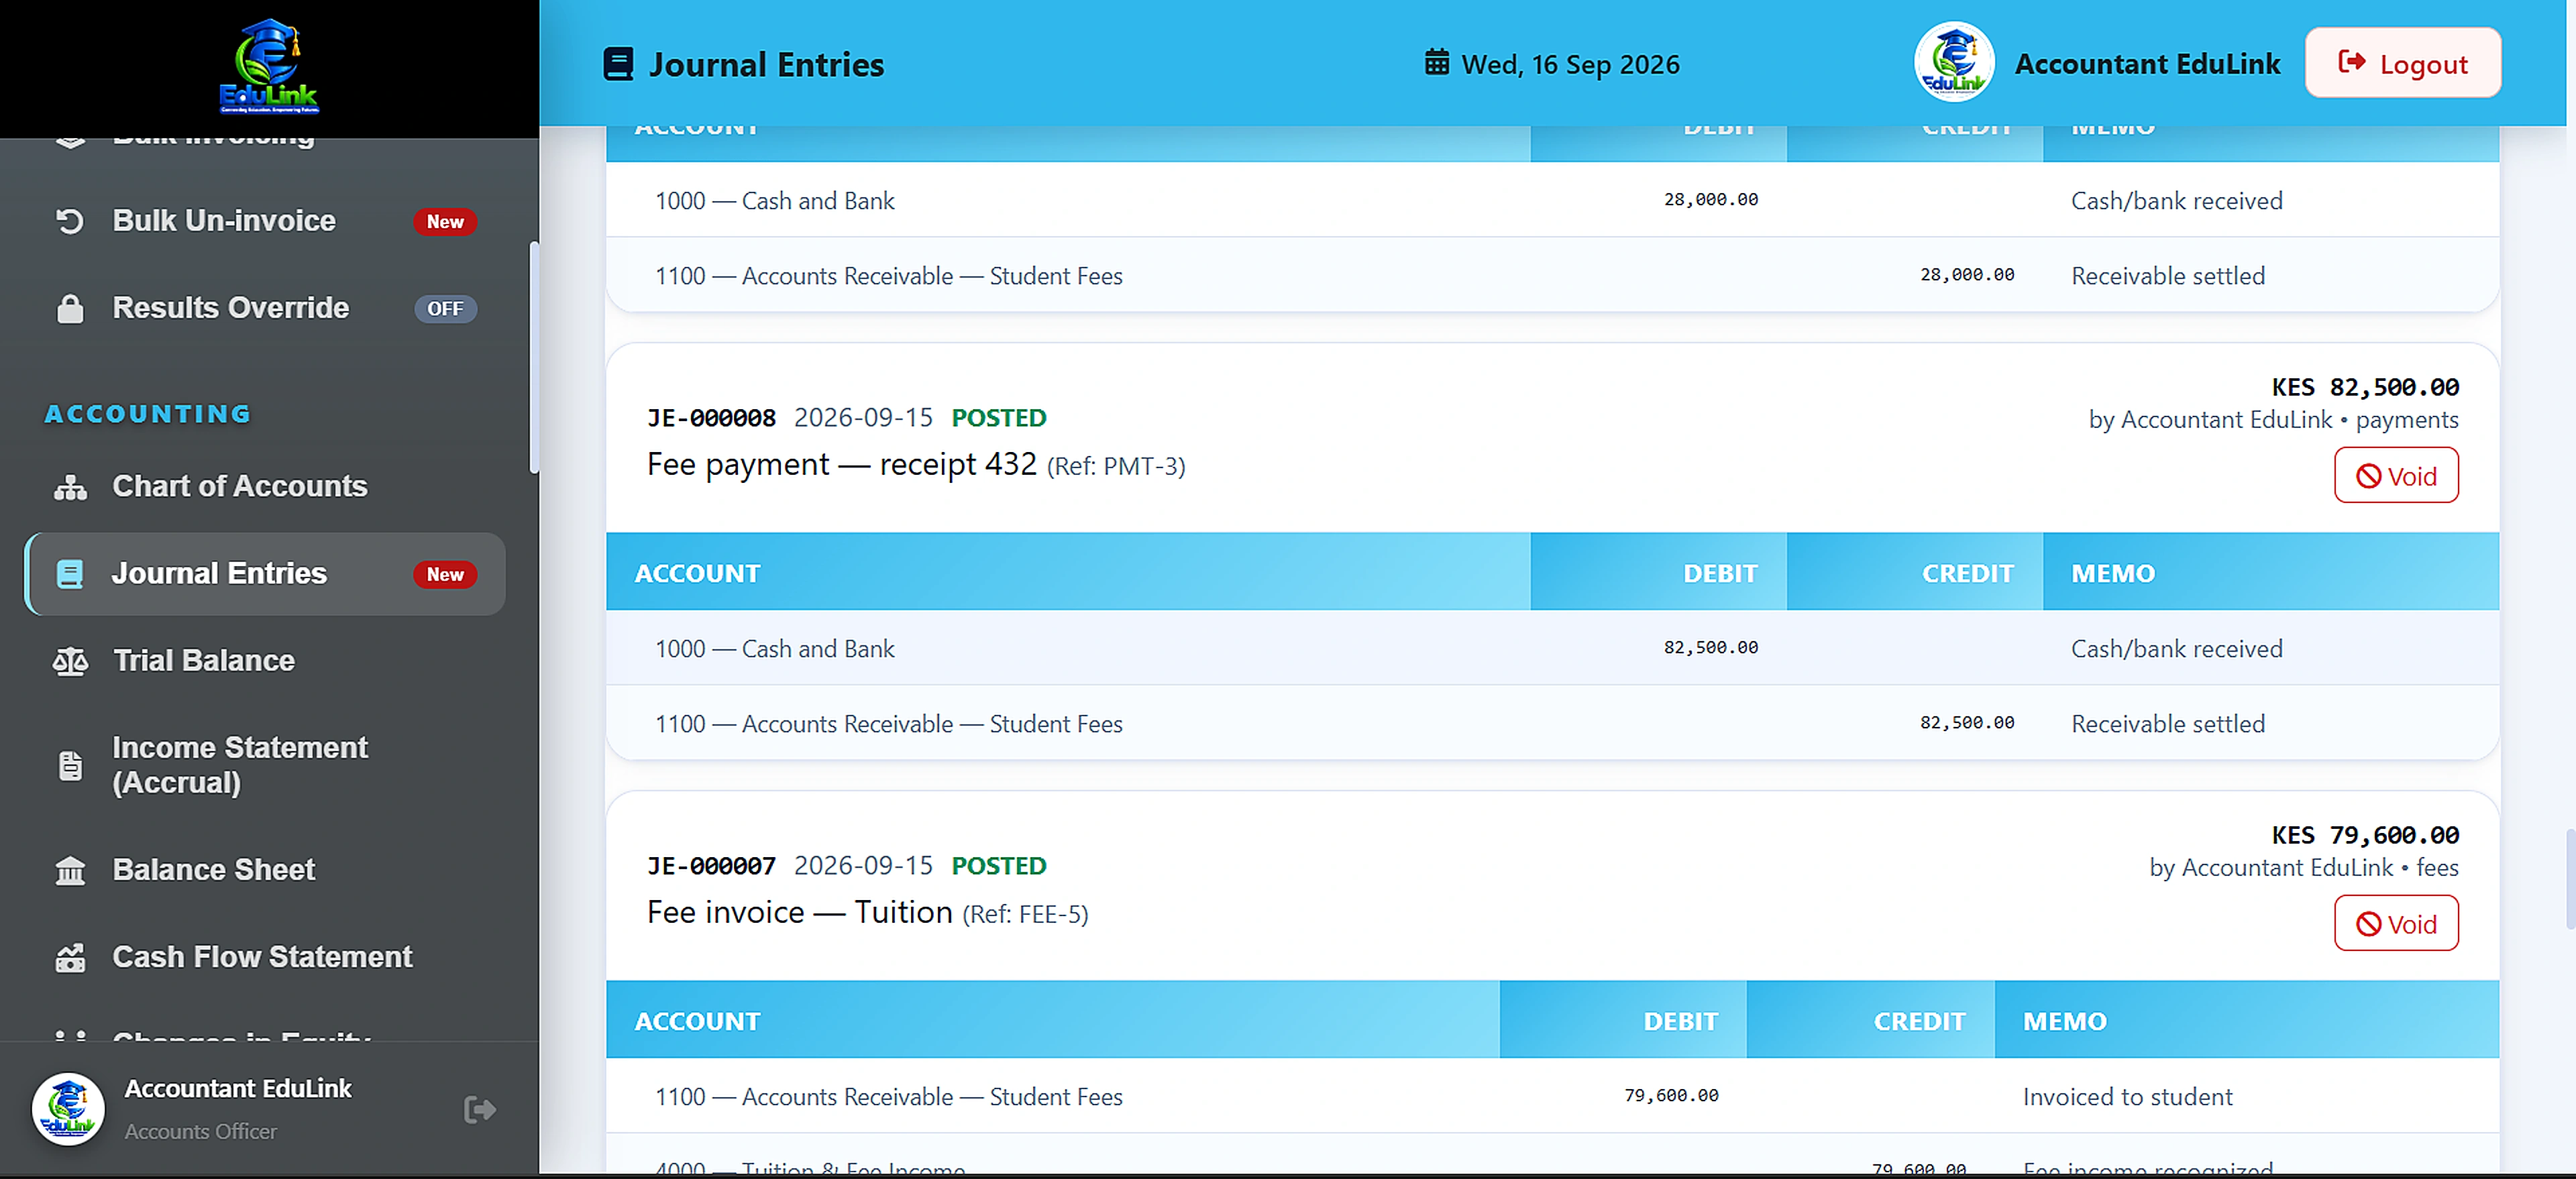This screenshot has width=2576, height=1179.
Task: Click 'Invoiced to student' memo
Action: click(x=2127, y=1097)
